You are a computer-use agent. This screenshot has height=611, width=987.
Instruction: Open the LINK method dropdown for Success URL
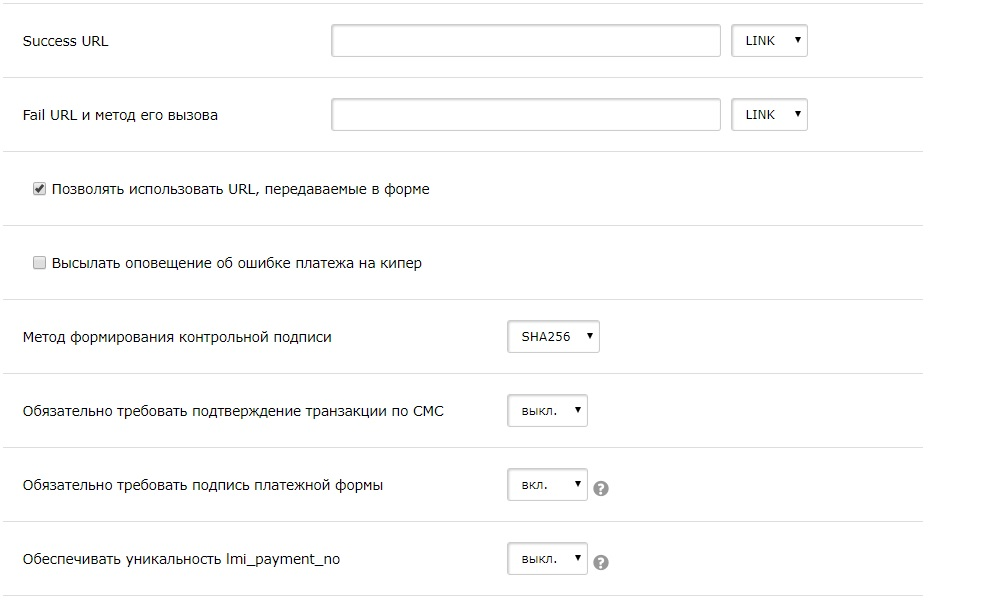tap(769, 41)
